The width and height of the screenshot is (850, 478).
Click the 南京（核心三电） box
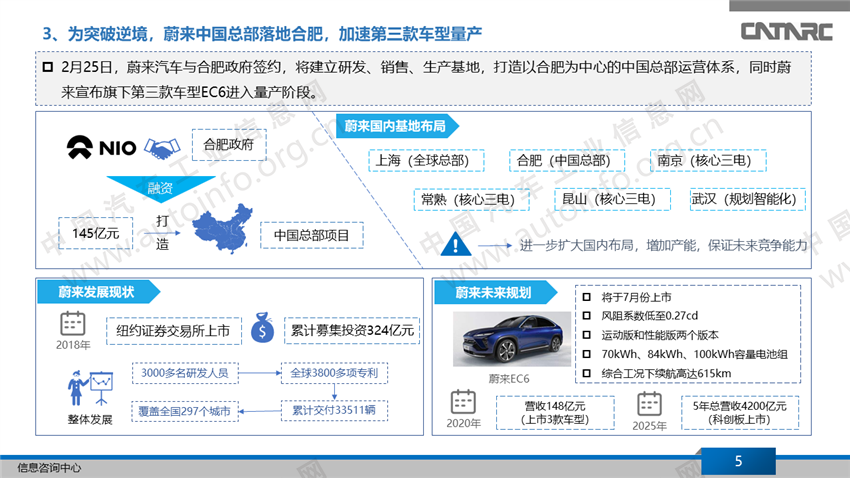click(708, 160)
